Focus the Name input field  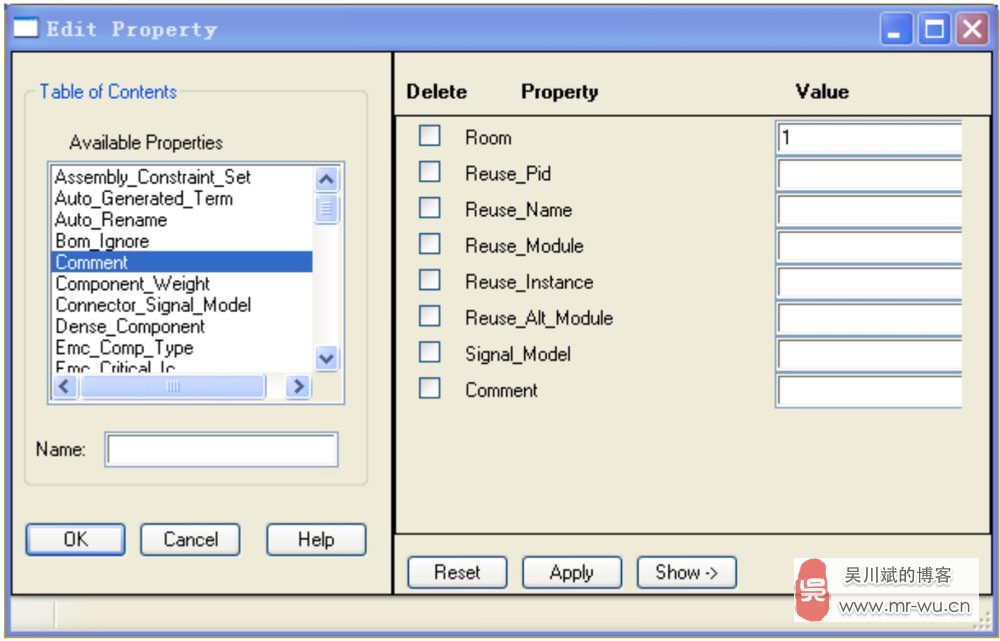point(221,450)
